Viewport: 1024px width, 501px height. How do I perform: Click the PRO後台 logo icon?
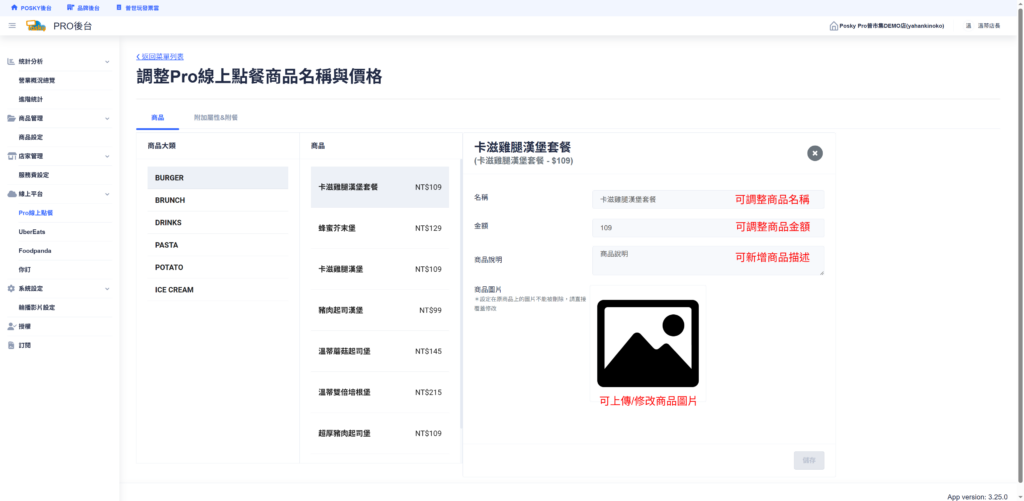point(36,25)
